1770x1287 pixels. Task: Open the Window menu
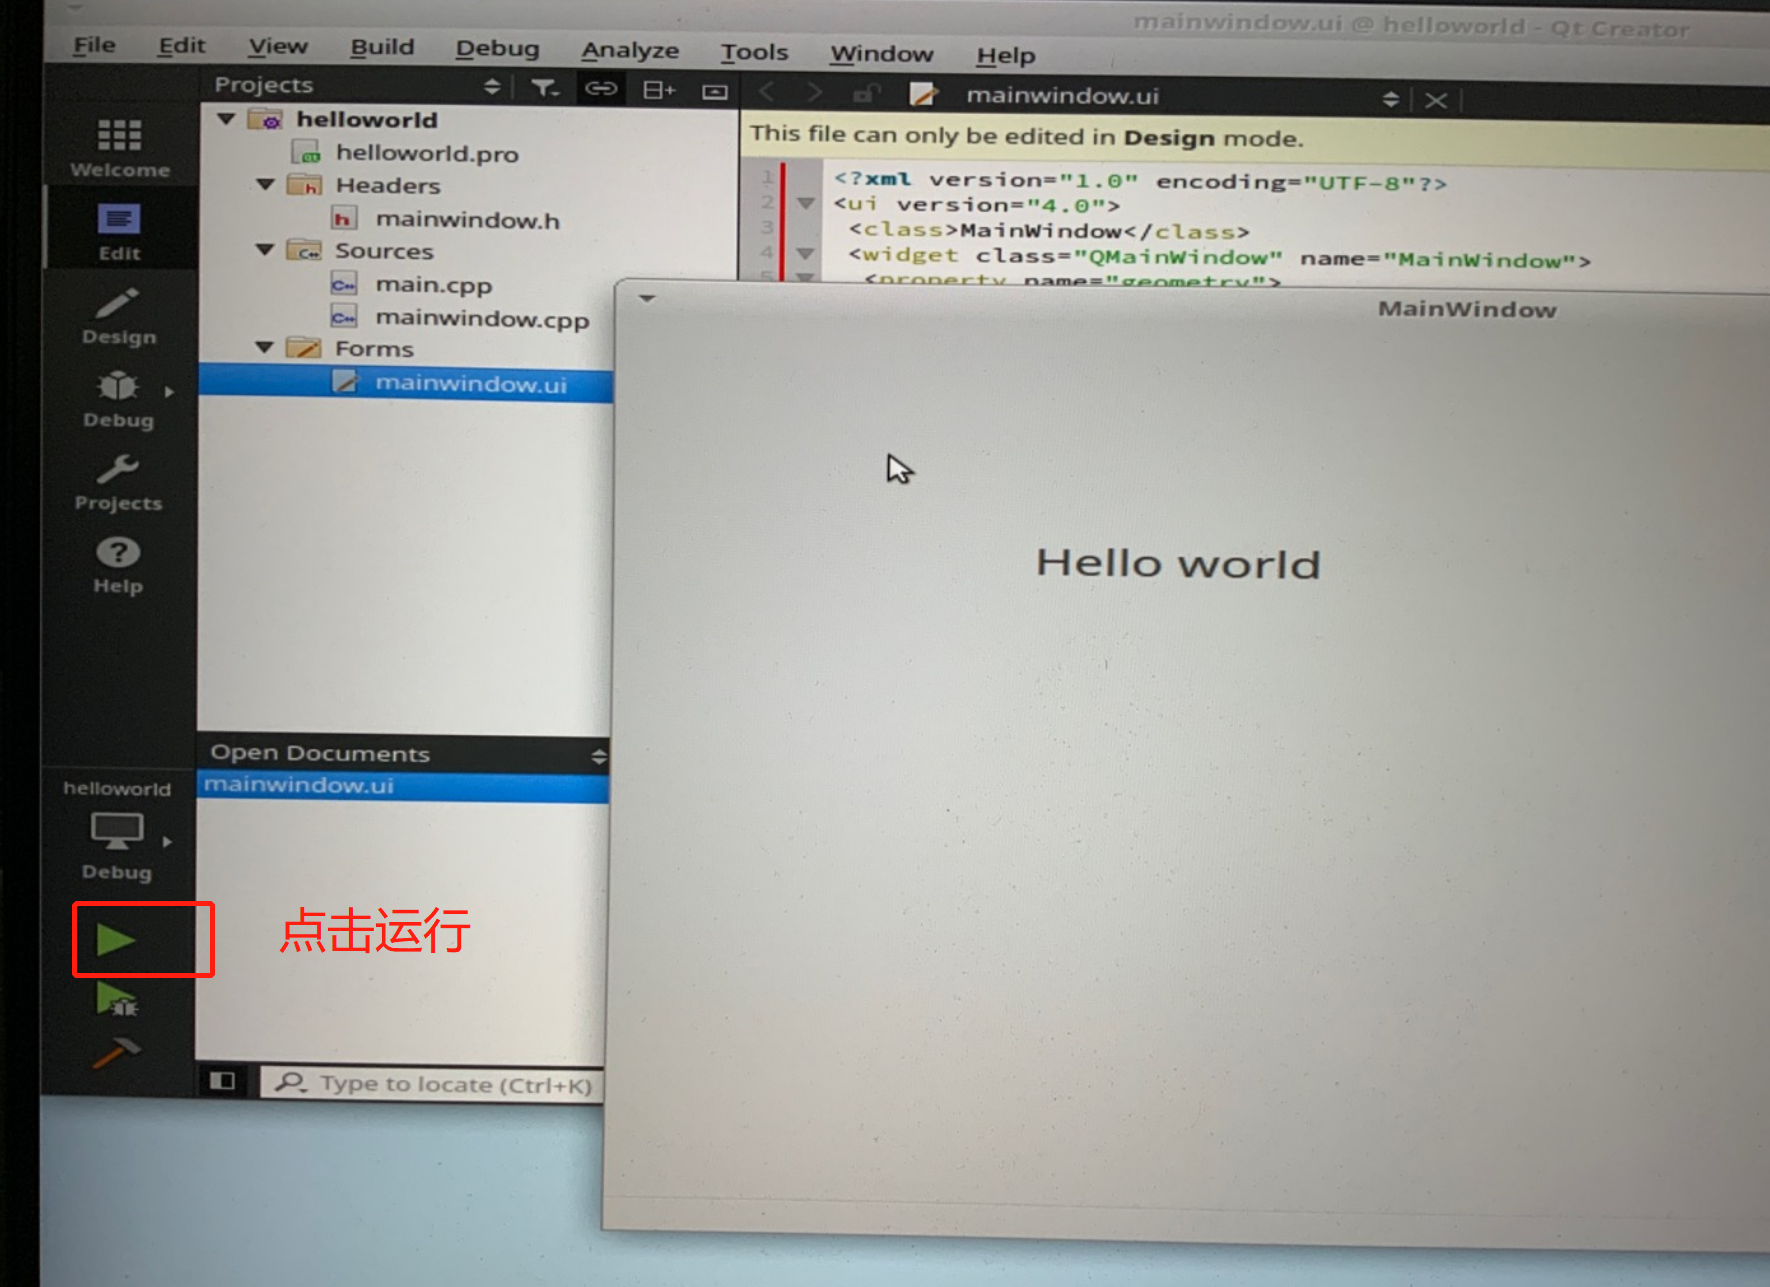point(881,54)
